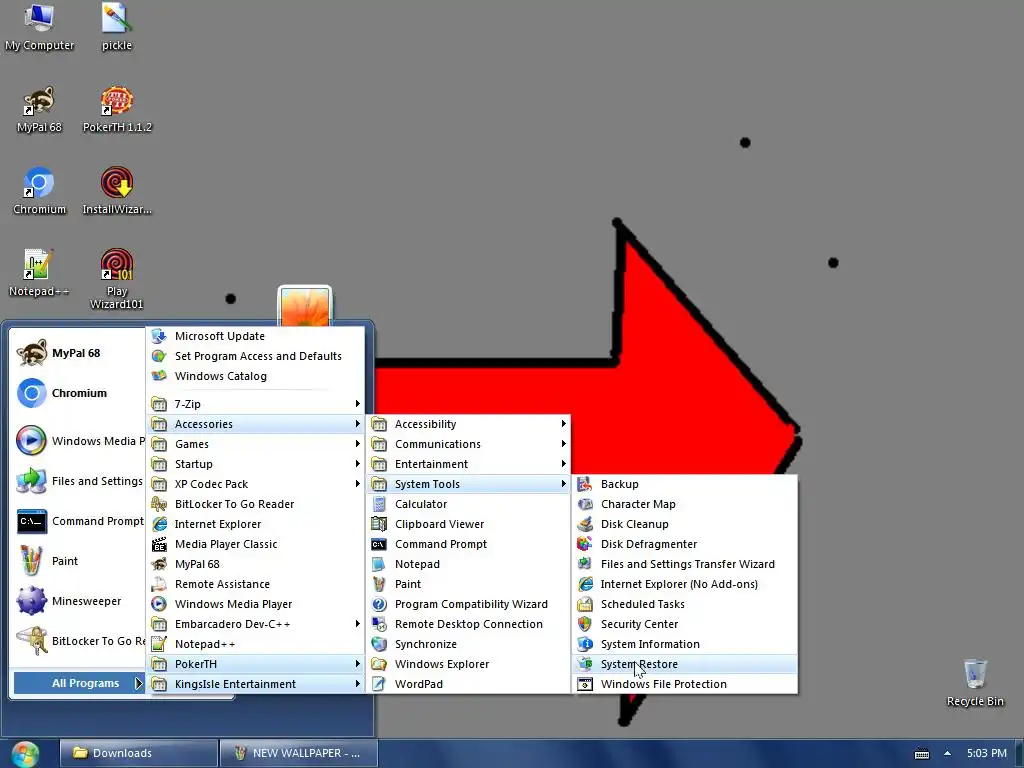Expand the Communications submenu
This screenshot has height=768, width=1024.
[x=468, y=444]
